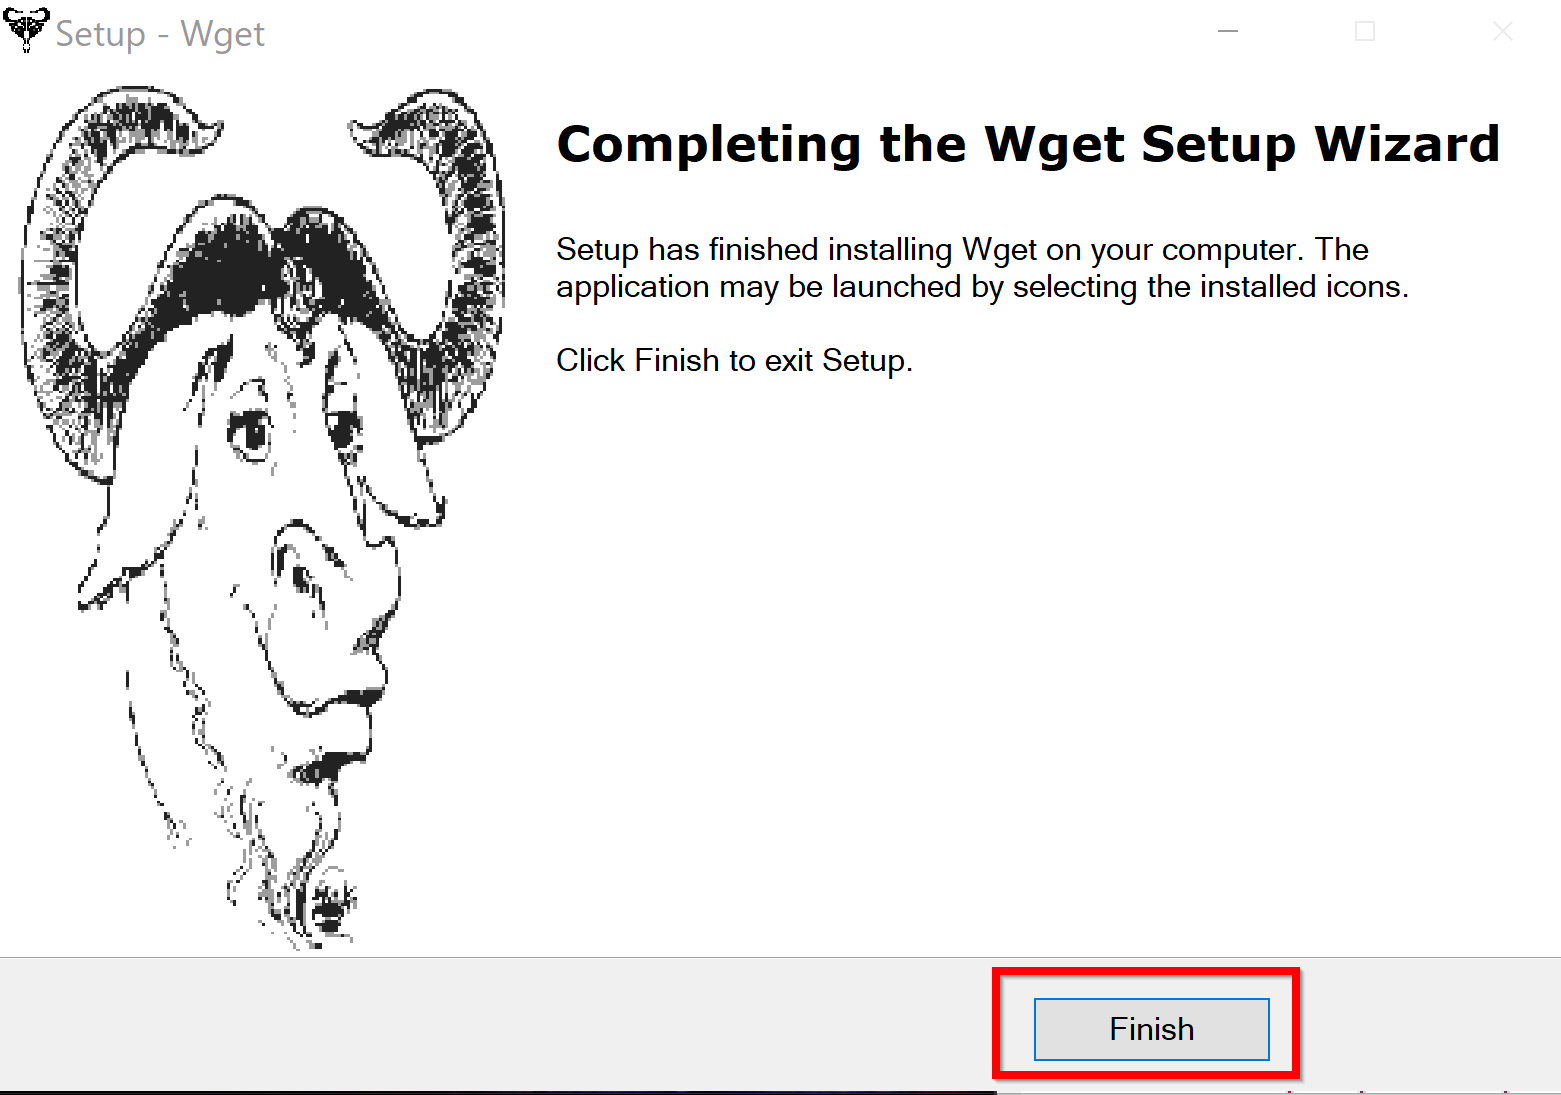Click the word 'Wizard' in the heading
1561x1095 pixels.
click(x=1407, y=144)
